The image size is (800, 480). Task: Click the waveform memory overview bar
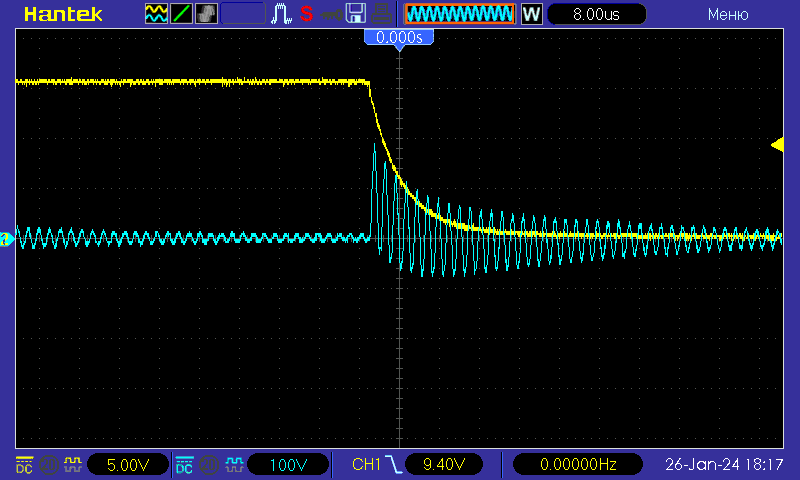coord(460,14)
